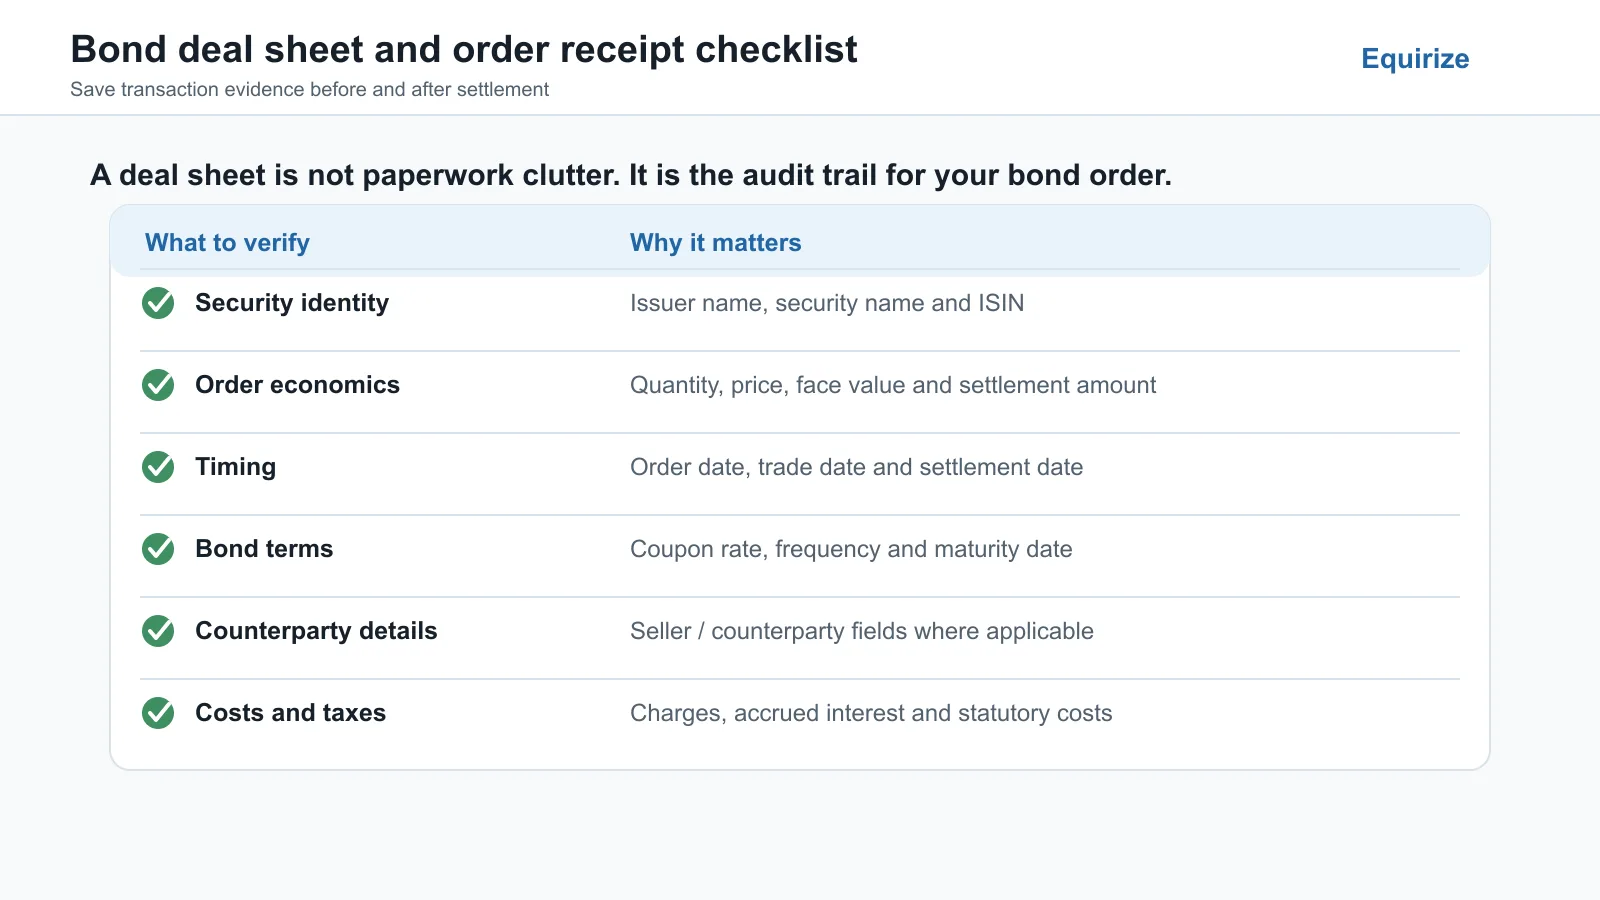Click the Order economics row label
Screen dimensions: 1600x900
pyautogui.click(x=297, y=385)
